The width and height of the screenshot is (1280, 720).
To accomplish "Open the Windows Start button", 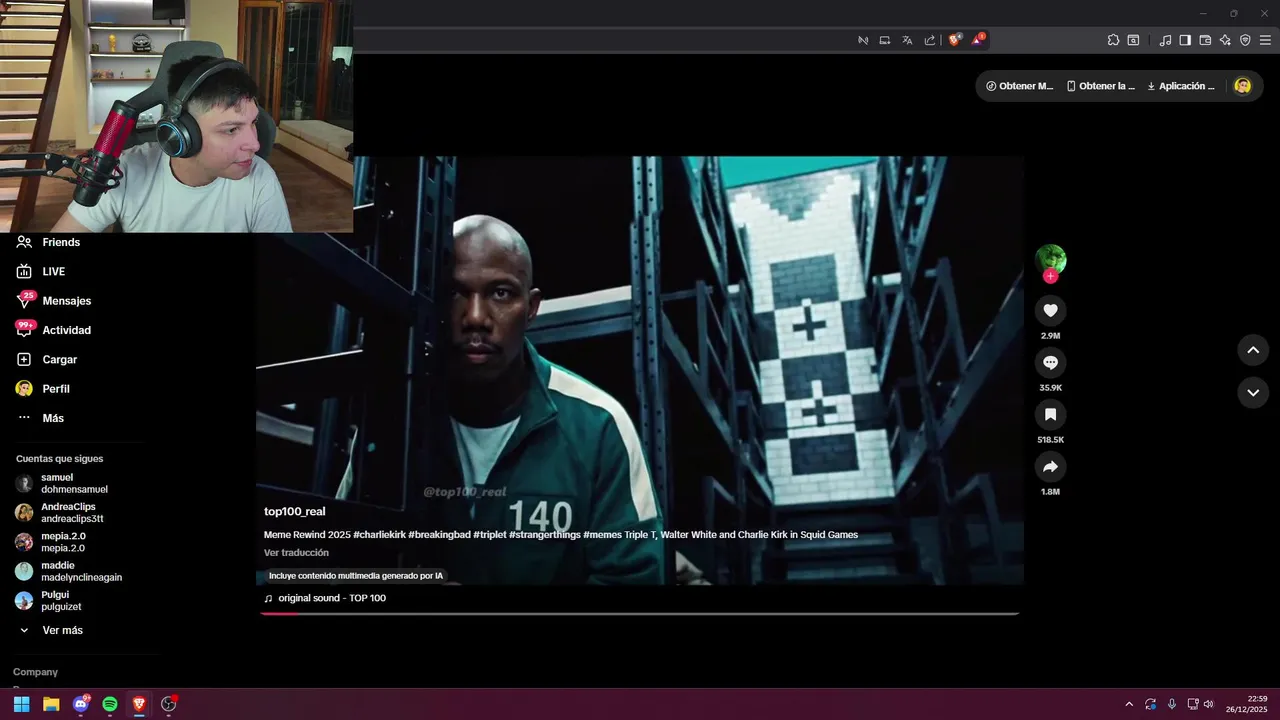I will 21,704.
